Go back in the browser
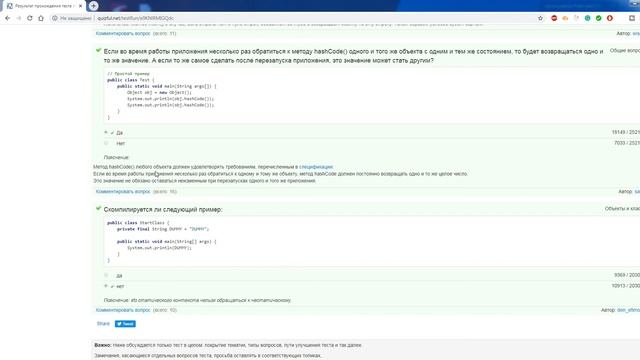This screenshot has height=360, width=640. pyautogui.click(x=7, y=18)
